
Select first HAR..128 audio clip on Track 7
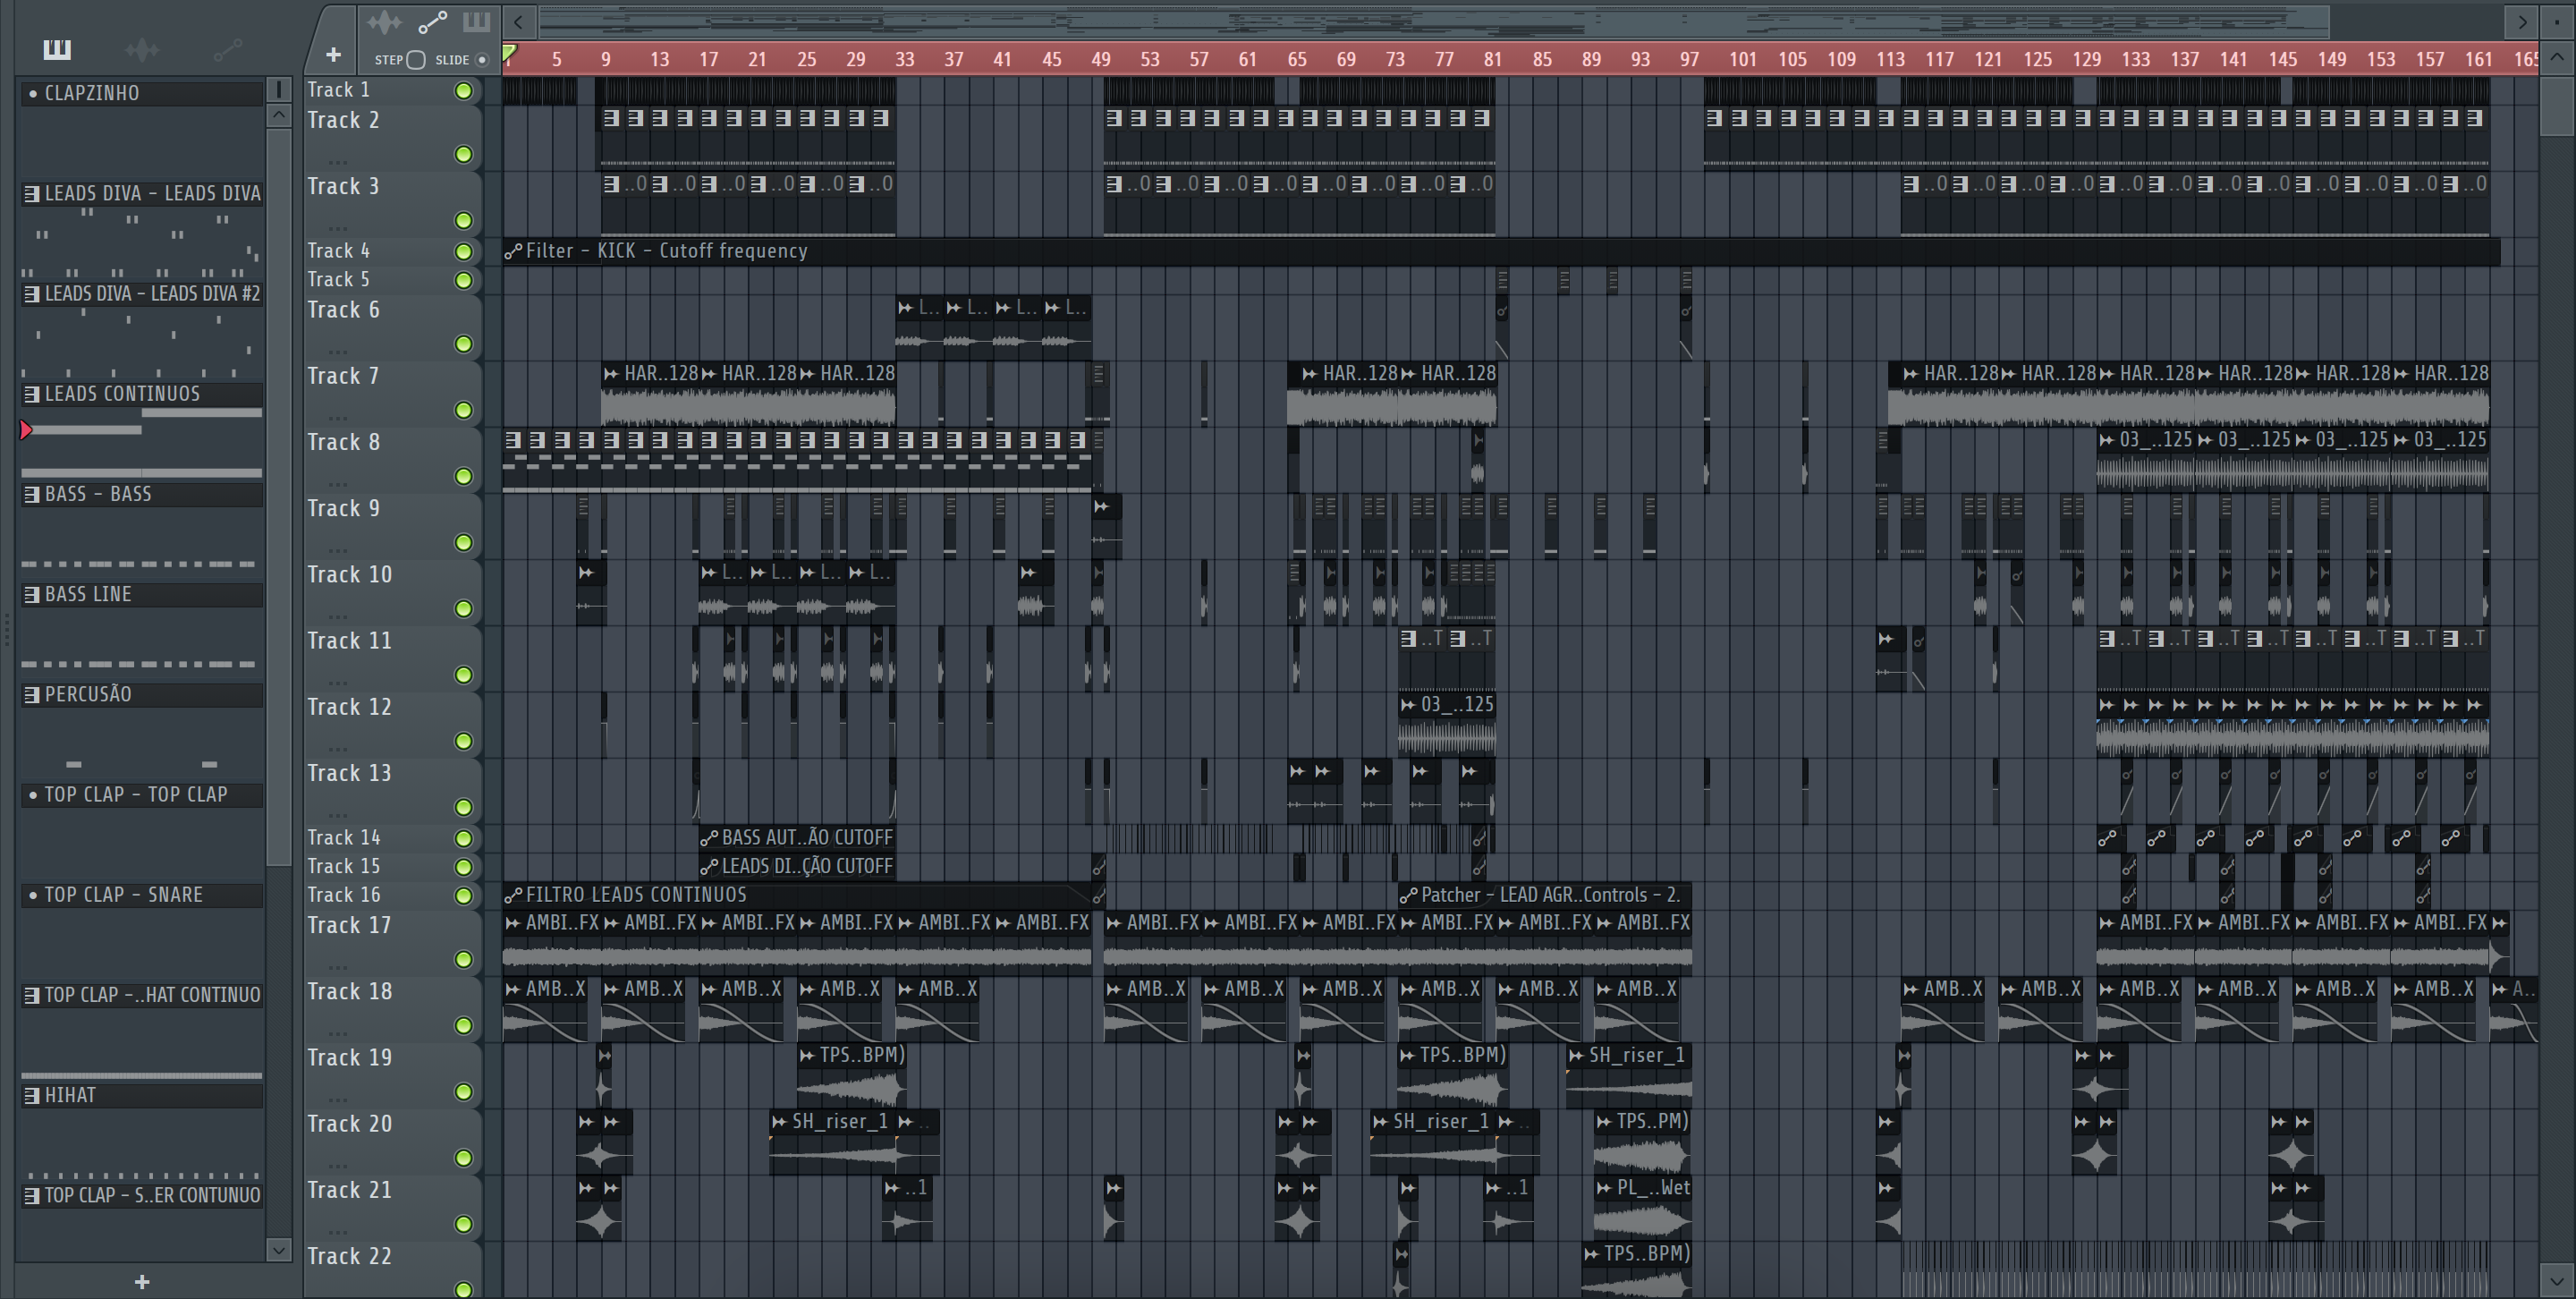pyautogui.click(x=650, y=395)
